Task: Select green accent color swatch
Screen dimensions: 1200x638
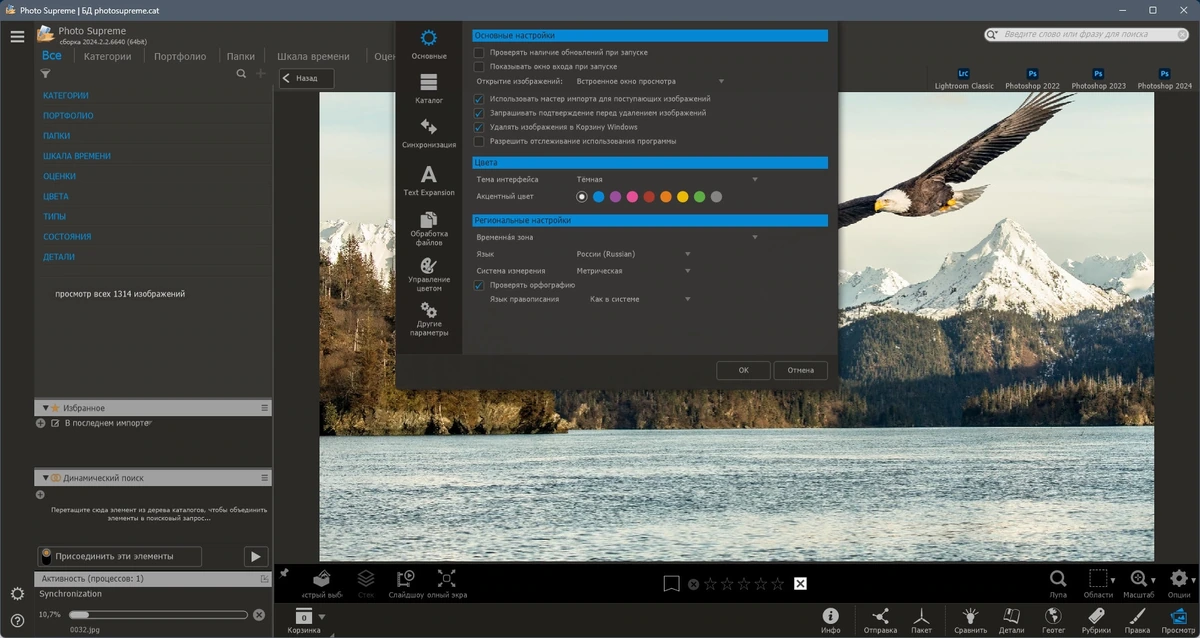Action: point(700,197)
